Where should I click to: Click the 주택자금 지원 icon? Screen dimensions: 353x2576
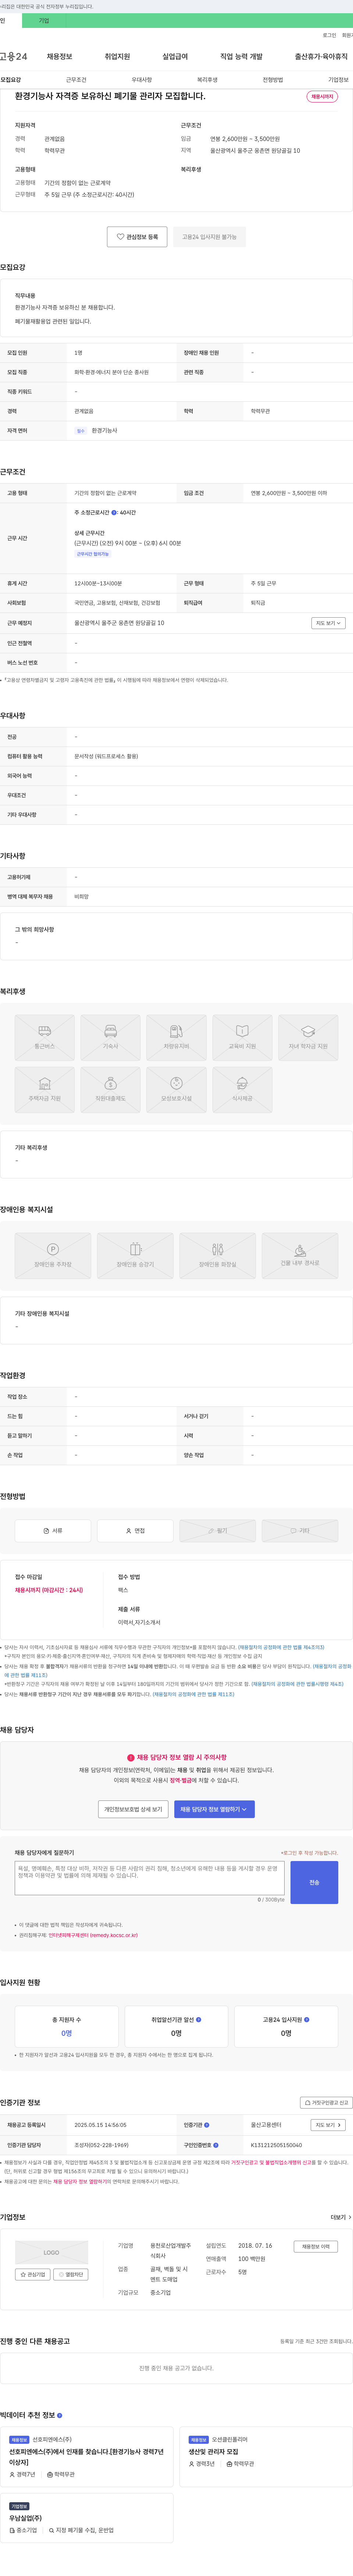coord(45,1090)
